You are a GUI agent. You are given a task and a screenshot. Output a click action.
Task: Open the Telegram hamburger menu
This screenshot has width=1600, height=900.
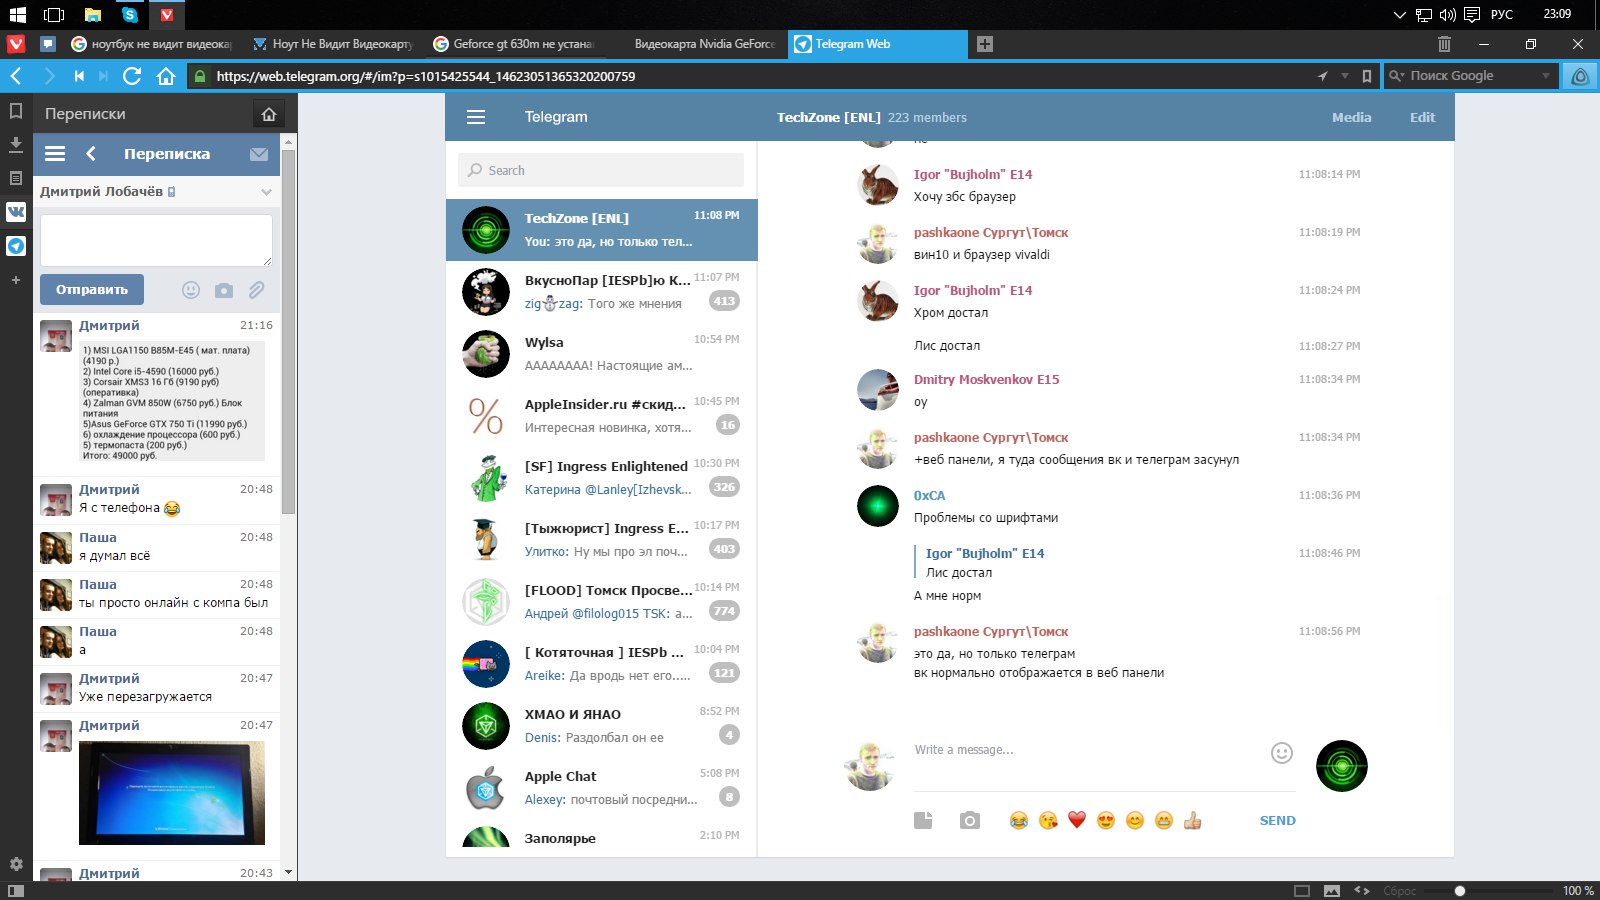476,117
